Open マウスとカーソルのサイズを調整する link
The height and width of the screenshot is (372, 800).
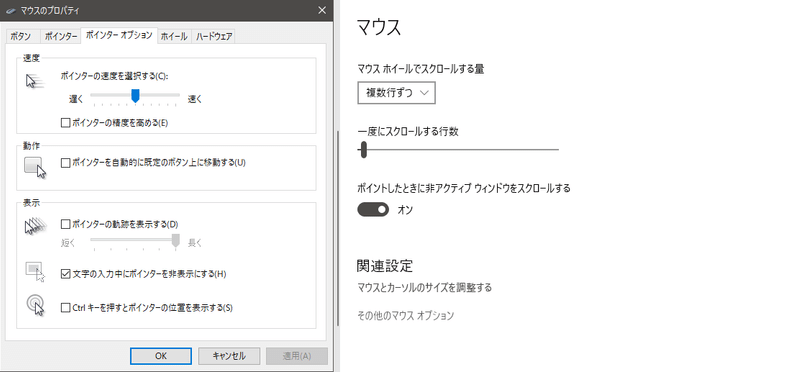tap(424, 288)
